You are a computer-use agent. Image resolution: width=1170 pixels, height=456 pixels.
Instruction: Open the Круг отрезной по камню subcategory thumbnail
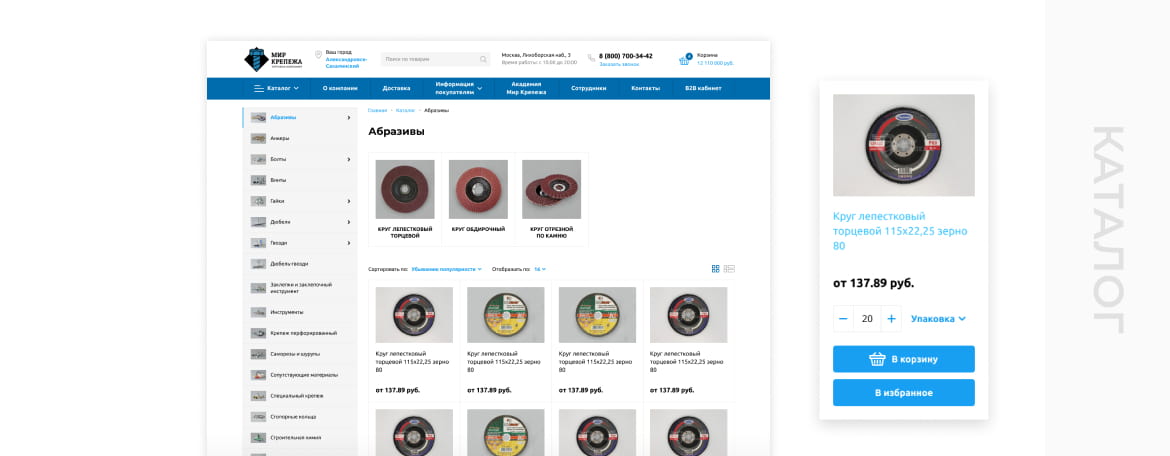click(x=551, y=190)
